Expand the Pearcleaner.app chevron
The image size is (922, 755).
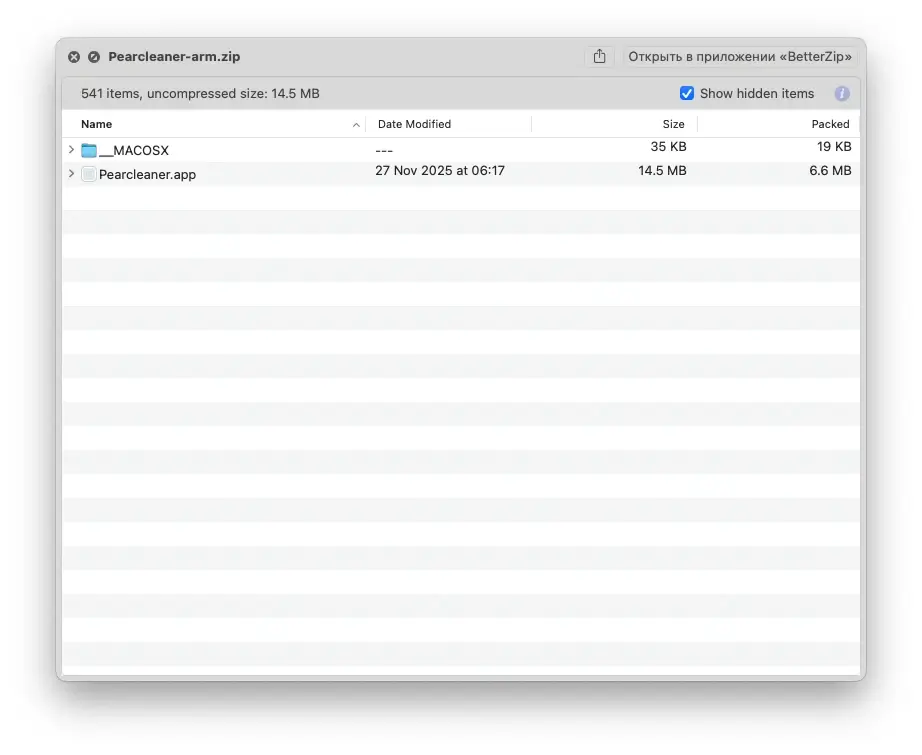(x=71, y=173)
